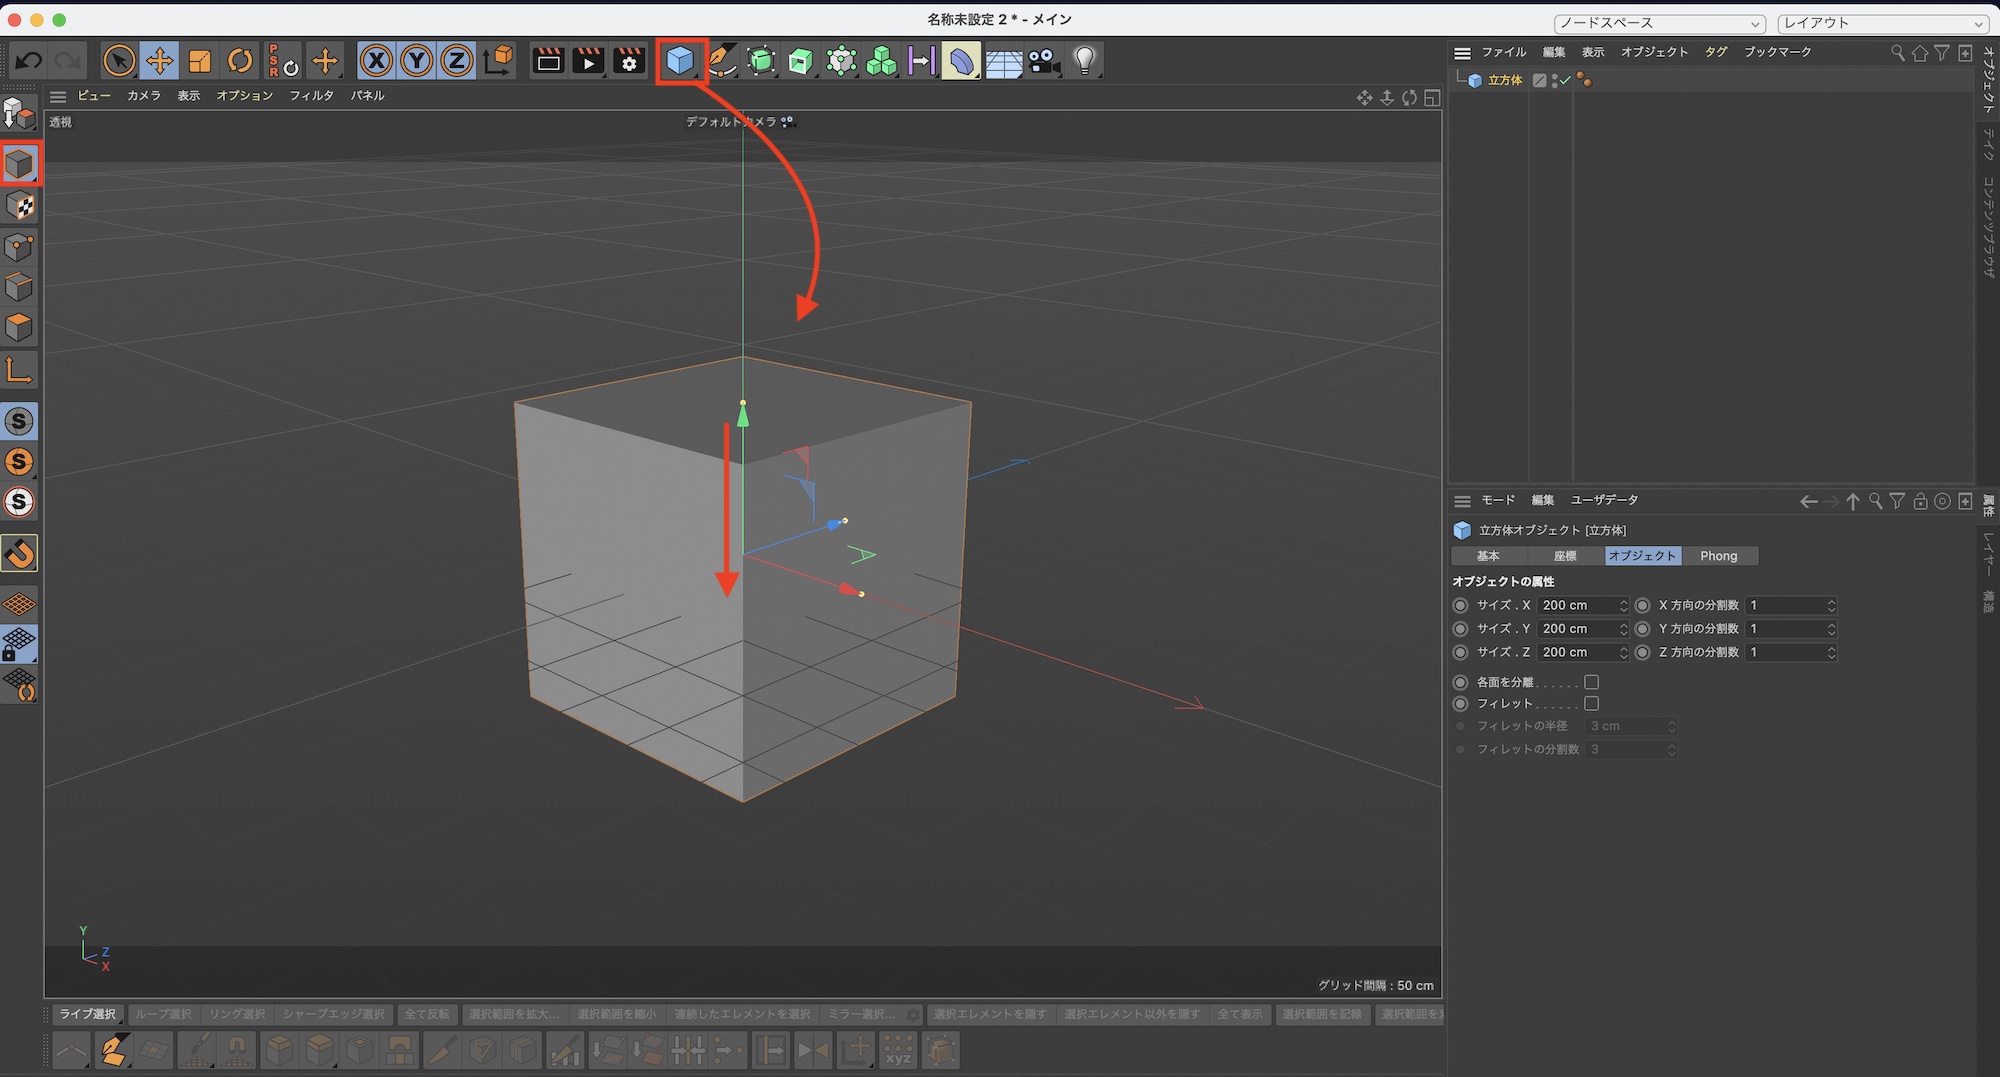Open the viewport hamburger menu
The height and width of the screenshot is (1077, 2000).
(57, 96)
